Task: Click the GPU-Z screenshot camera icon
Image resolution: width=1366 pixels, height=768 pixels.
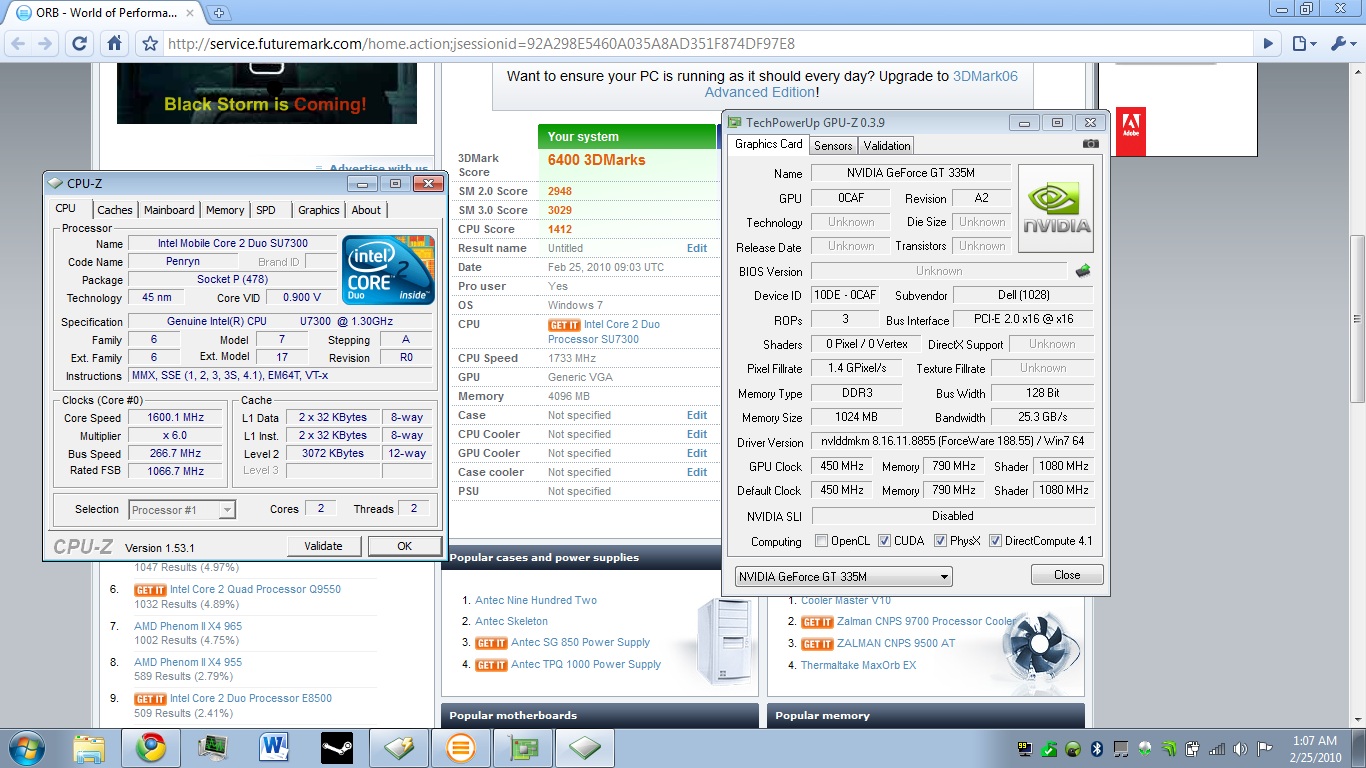Action: 1091,144
